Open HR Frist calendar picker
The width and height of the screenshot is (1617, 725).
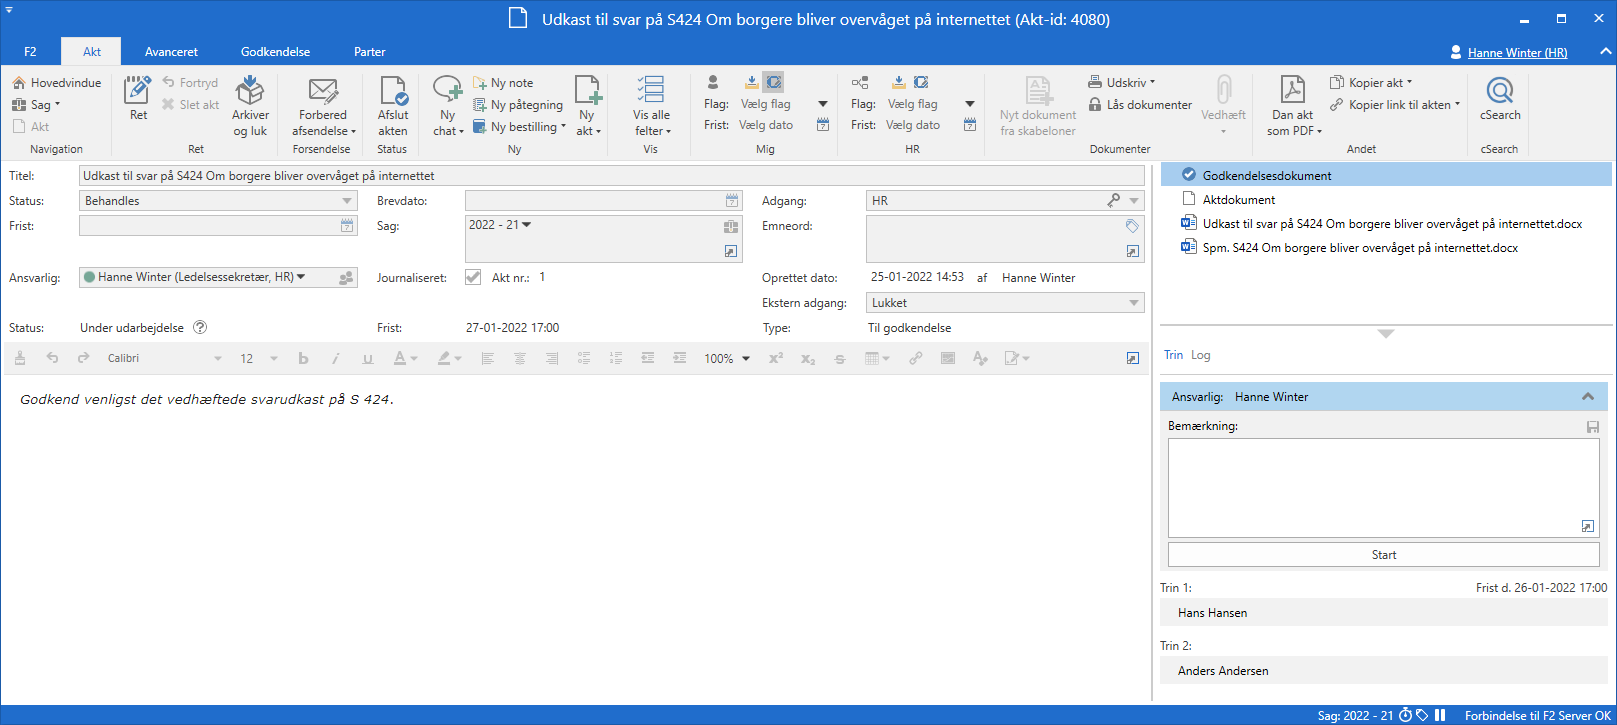tap(970, 125)
